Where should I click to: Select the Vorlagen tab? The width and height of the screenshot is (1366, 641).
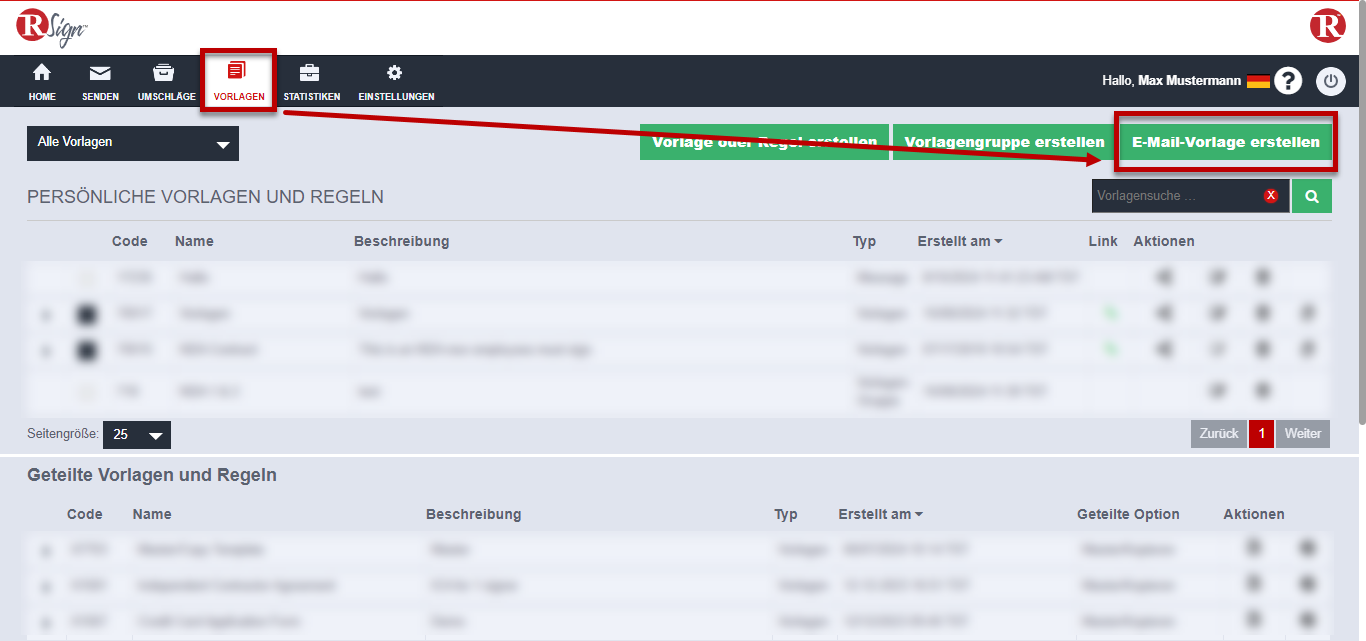coord(238,82)
